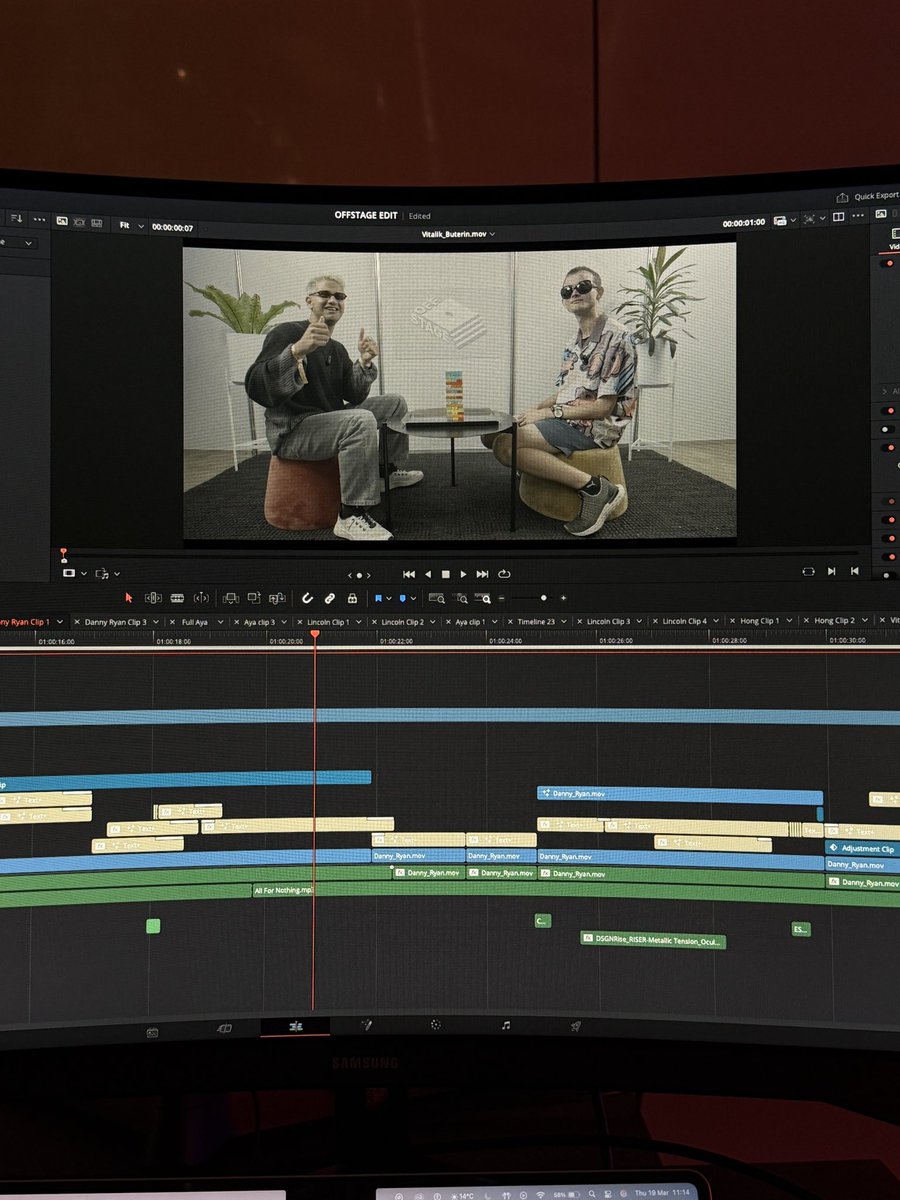This screenshot has height=1200, width=900.
Task: Open the Lincoln Clip 2 tab dropdown arrow
Action: click(434, 622)
